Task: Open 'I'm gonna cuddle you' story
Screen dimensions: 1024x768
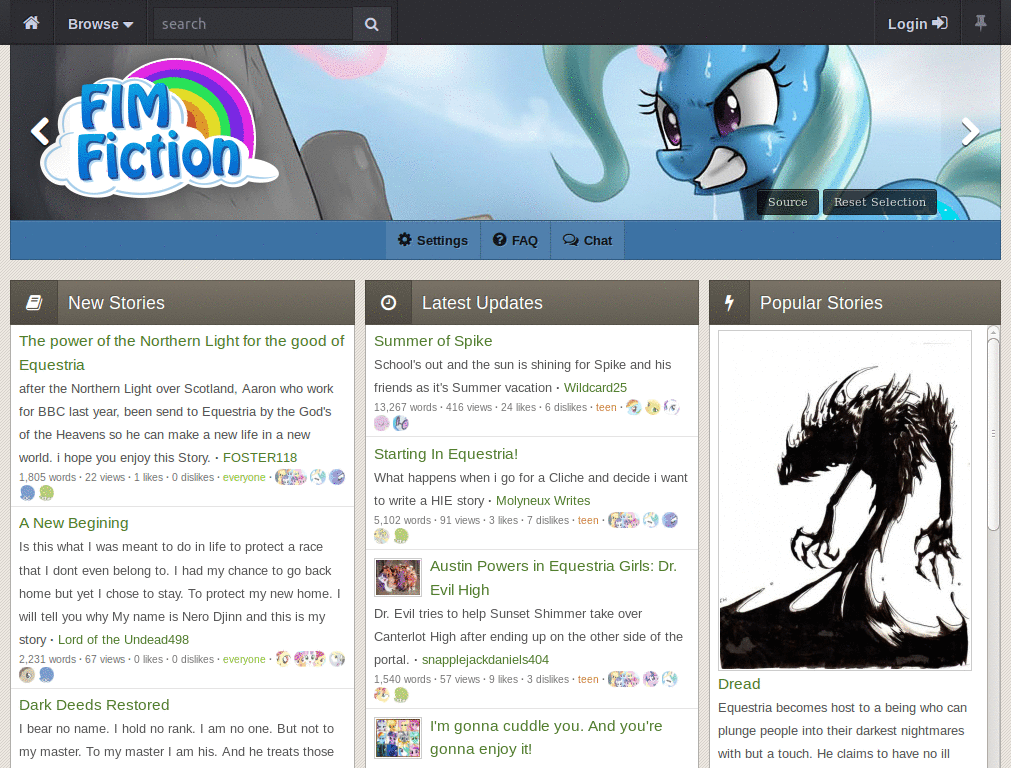Action: coord(546,737)
